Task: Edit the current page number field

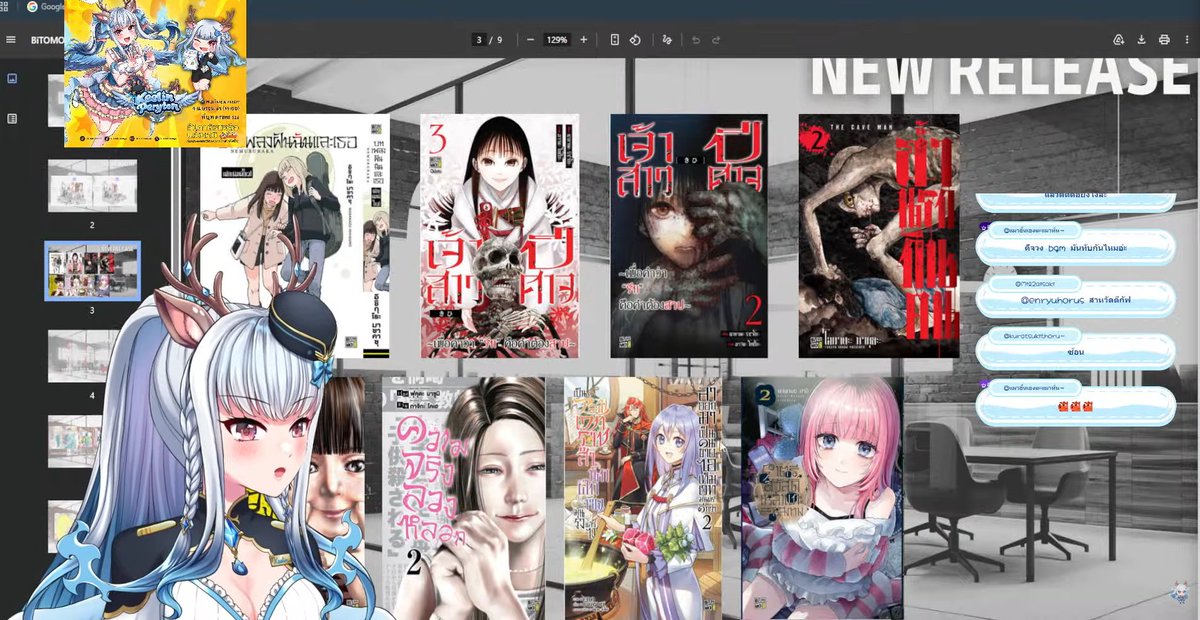Action: 480,40
